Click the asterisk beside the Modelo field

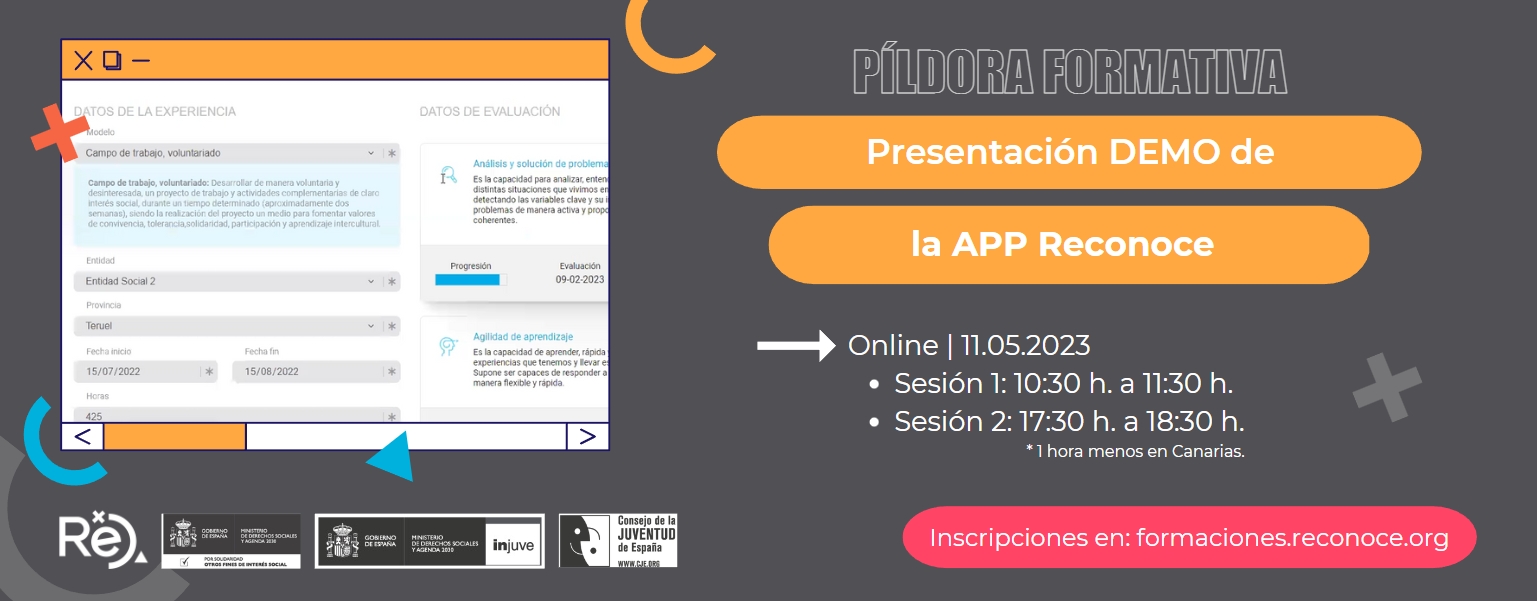point(392,153)
